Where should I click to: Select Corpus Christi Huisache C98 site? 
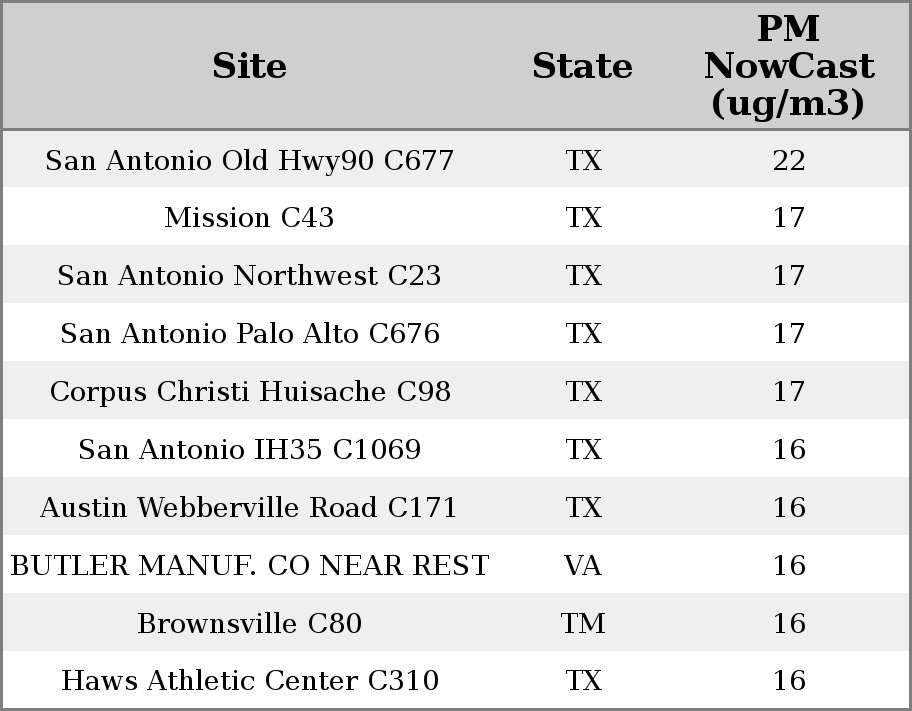(249, 392)
